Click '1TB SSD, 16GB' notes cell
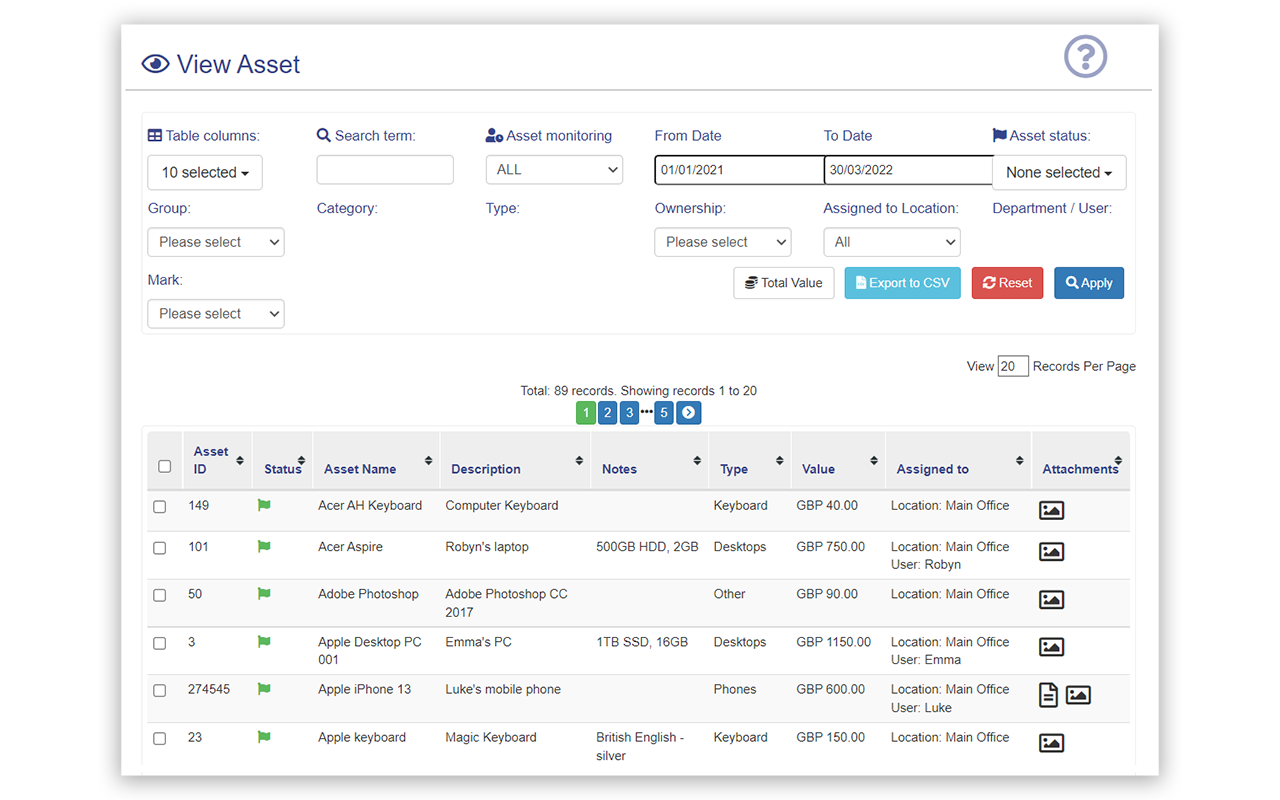 [x=642, y=642]
